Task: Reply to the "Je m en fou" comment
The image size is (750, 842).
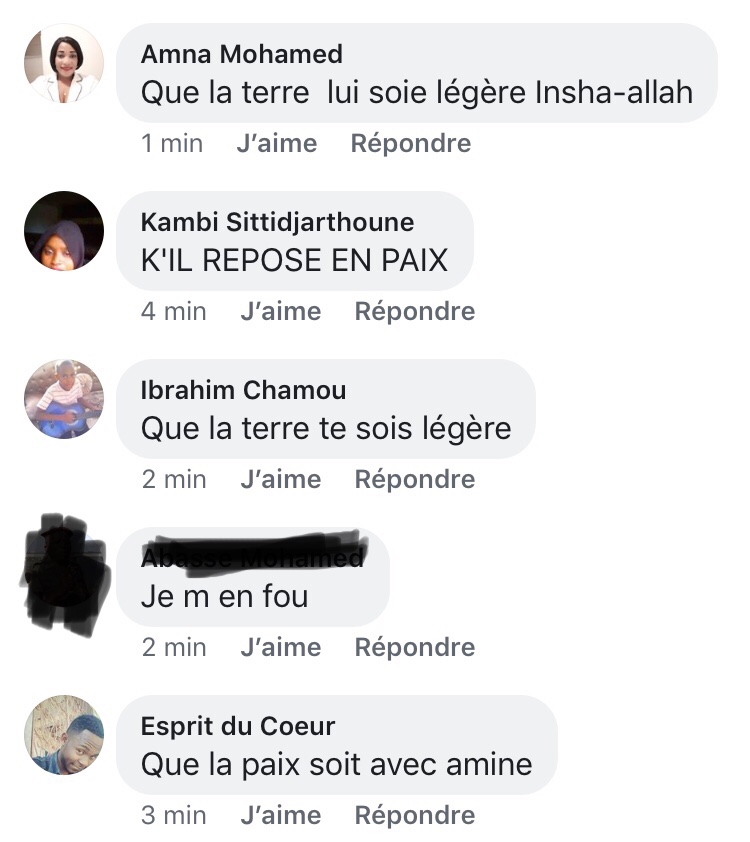Action: click(415, 648)
